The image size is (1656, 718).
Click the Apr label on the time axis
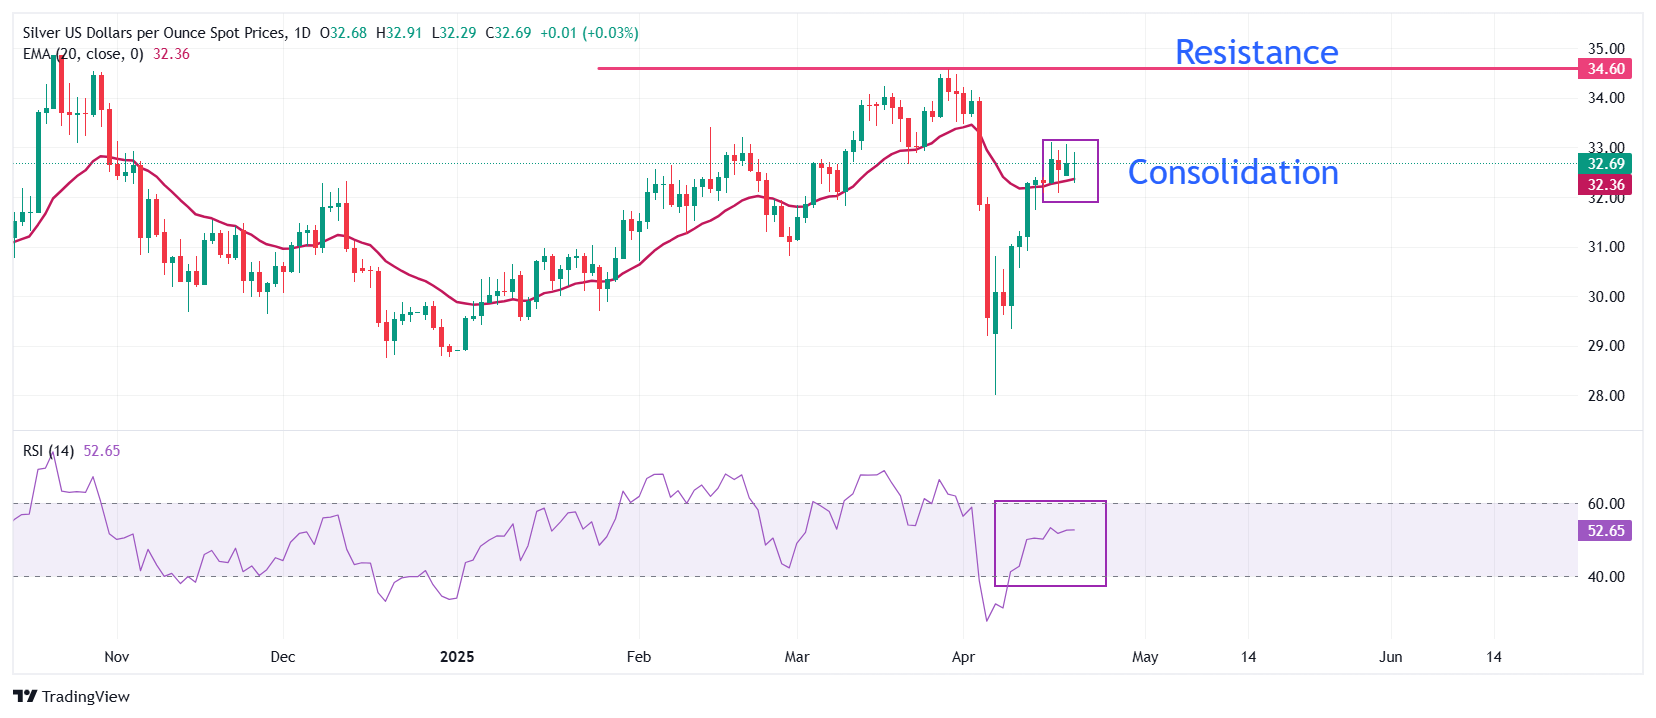pyautogui.click(x=963, y=657)
